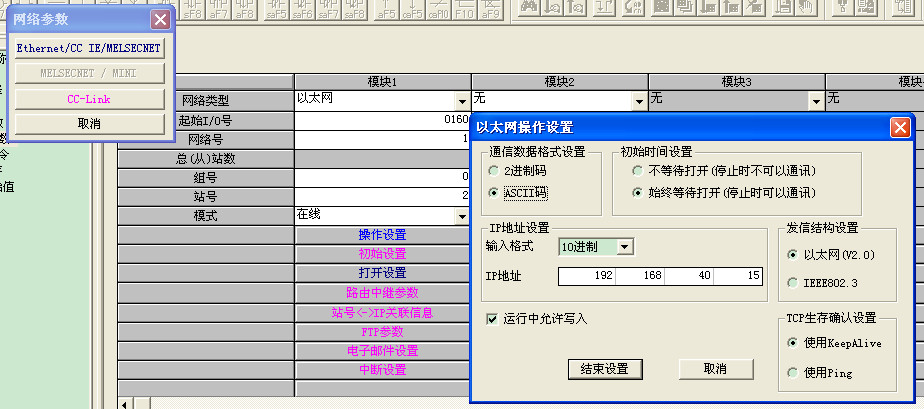
Task: Toggle the 运行中允许写入 checkbox
Action: pos(491,319)
